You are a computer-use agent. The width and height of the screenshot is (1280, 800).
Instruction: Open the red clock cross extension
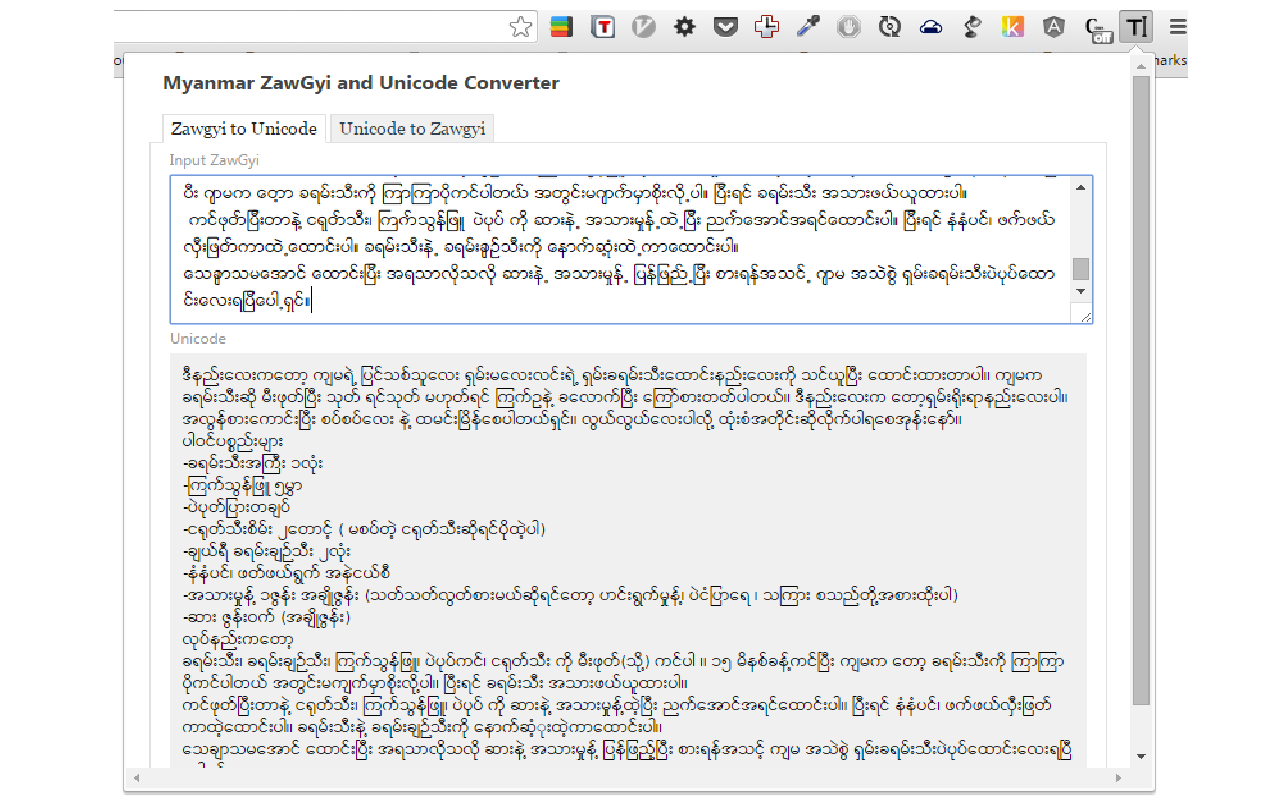coord(766,27)
